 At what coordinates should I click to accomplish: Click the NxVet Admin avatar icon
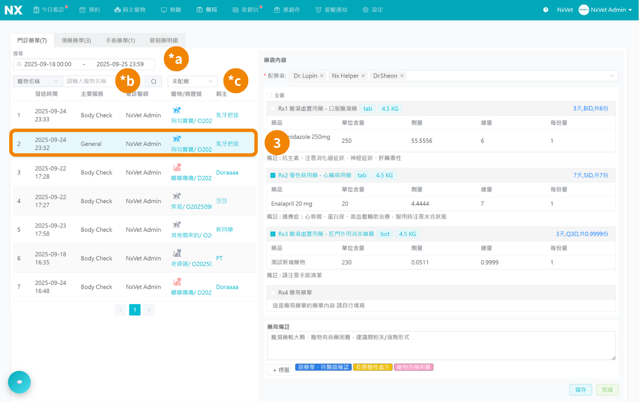[x=584, y=10]
